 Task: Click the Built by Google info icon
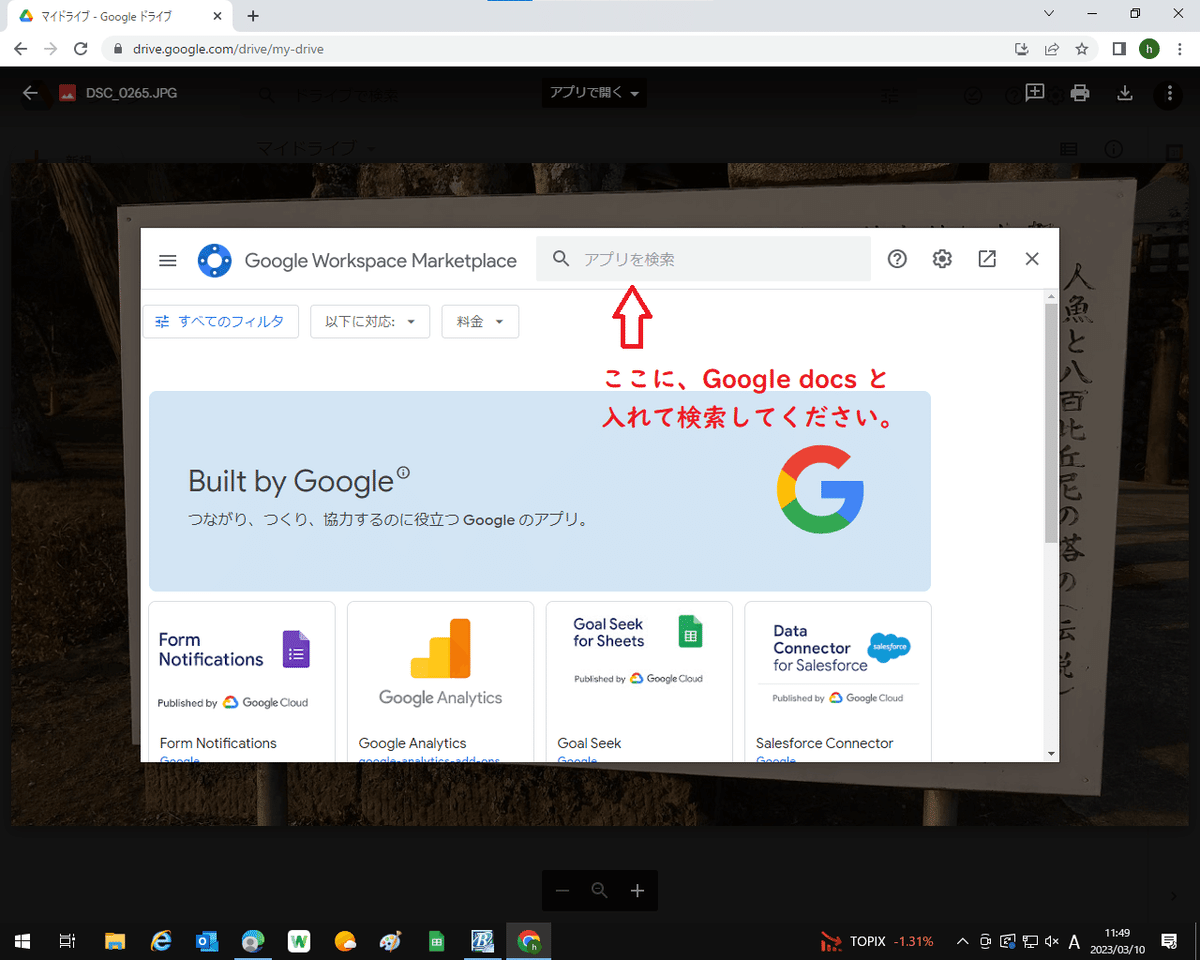(404, 472)
